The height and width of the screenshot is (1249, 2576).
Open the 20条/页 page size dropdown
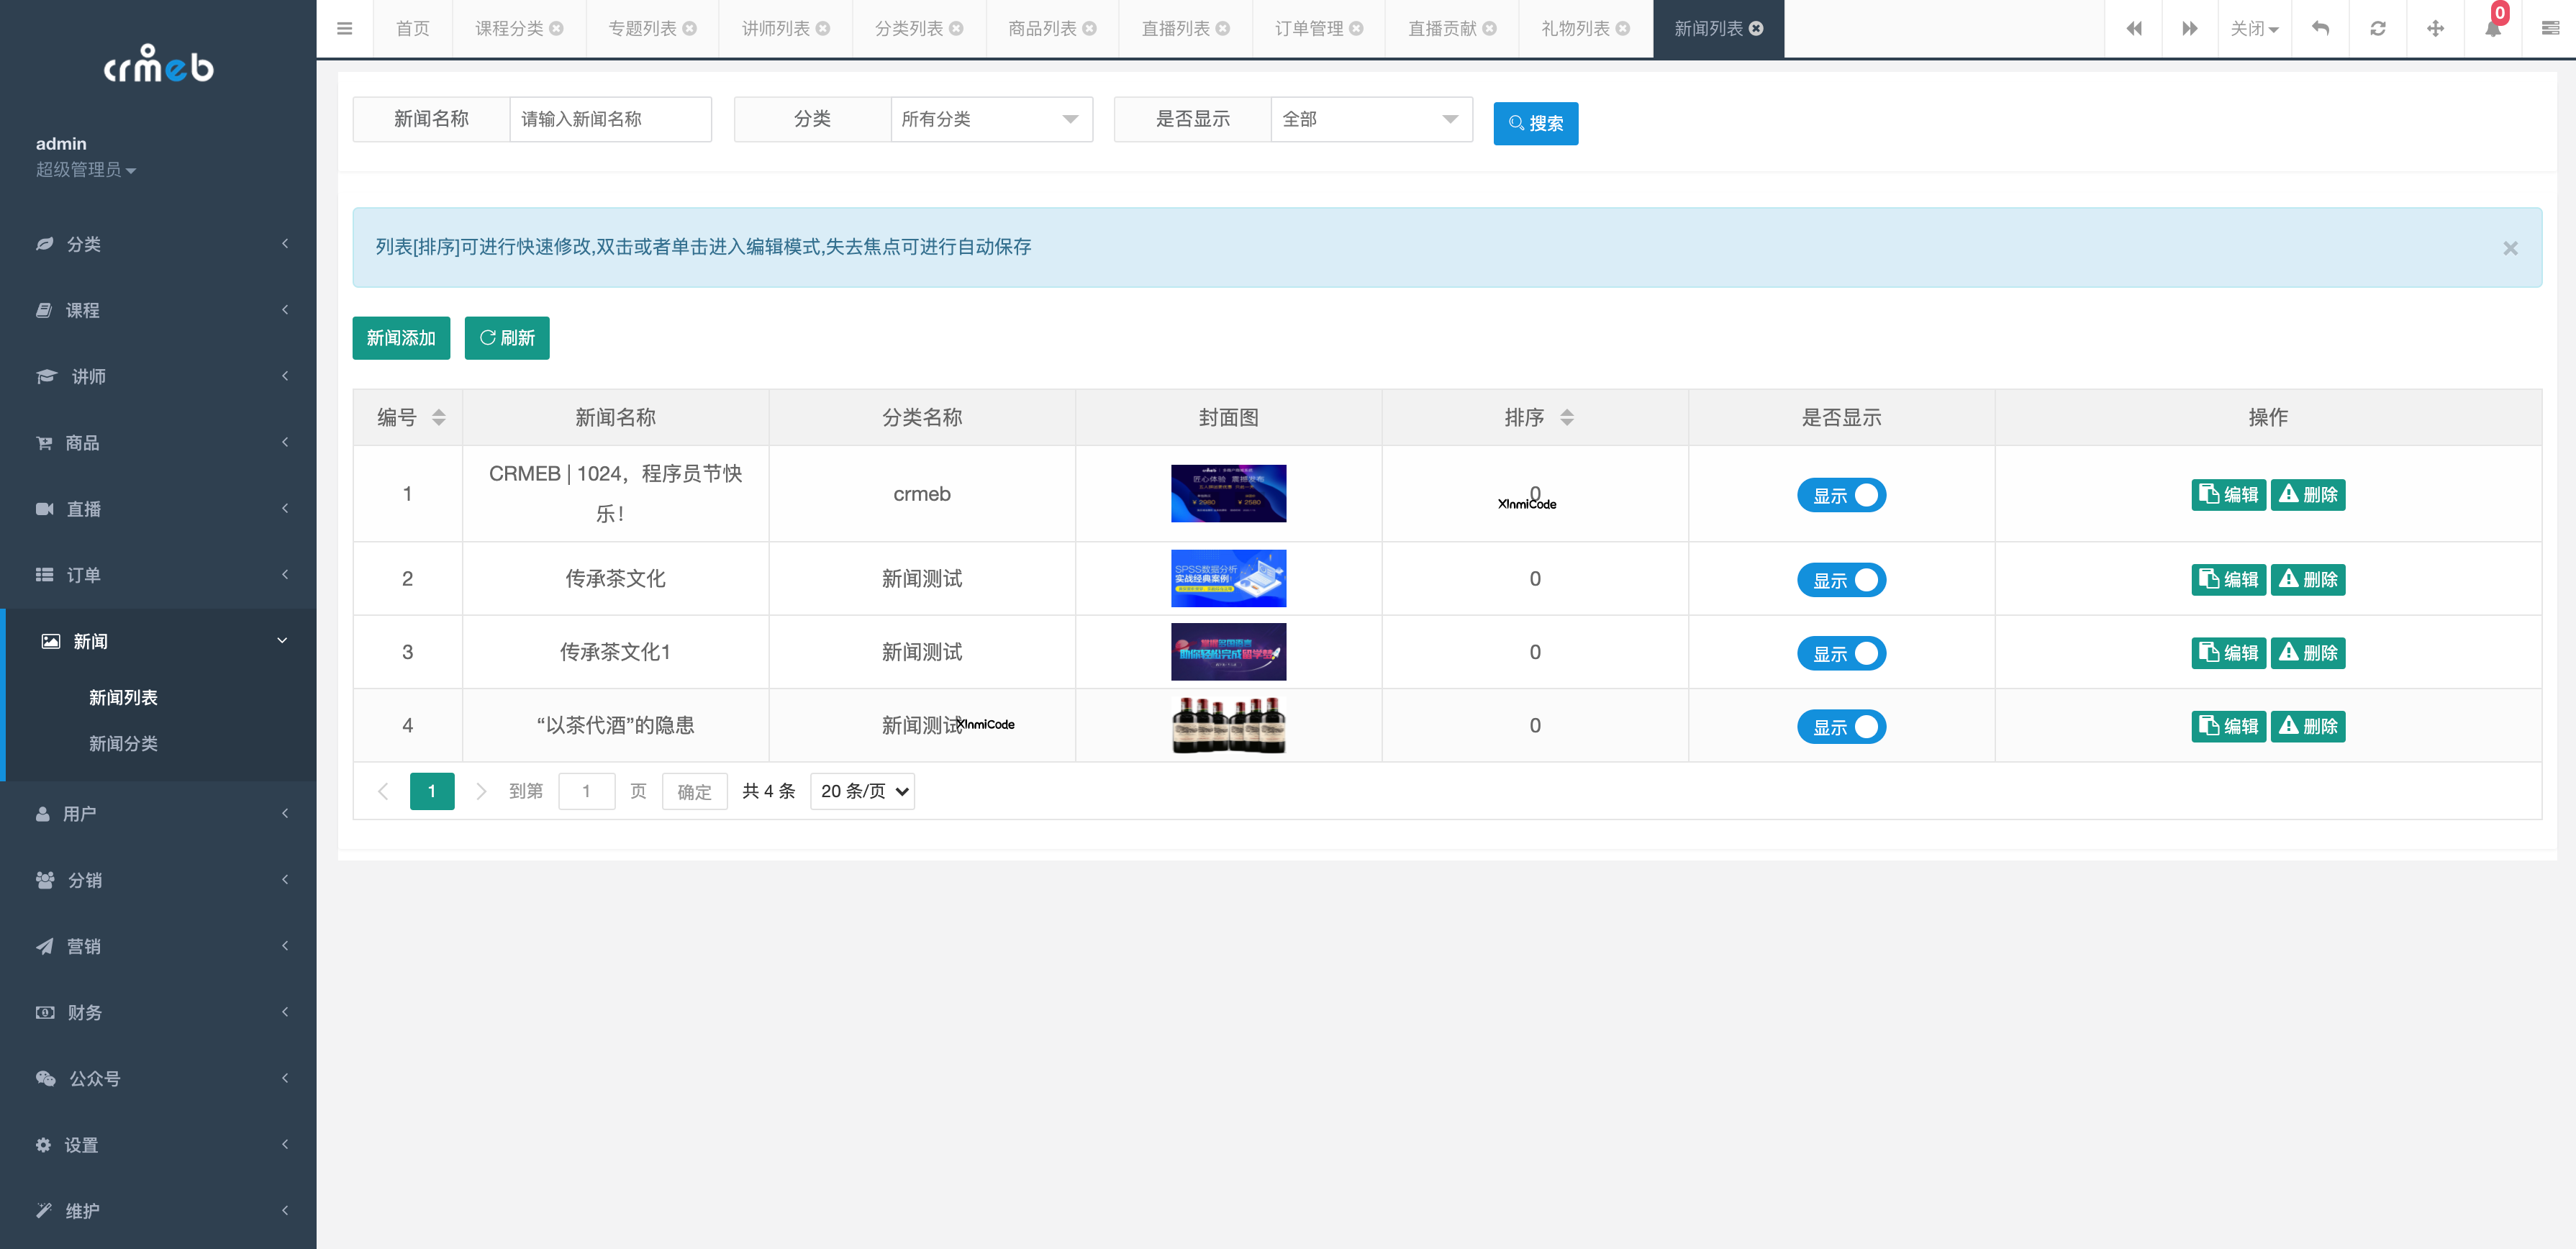(861, 791)
